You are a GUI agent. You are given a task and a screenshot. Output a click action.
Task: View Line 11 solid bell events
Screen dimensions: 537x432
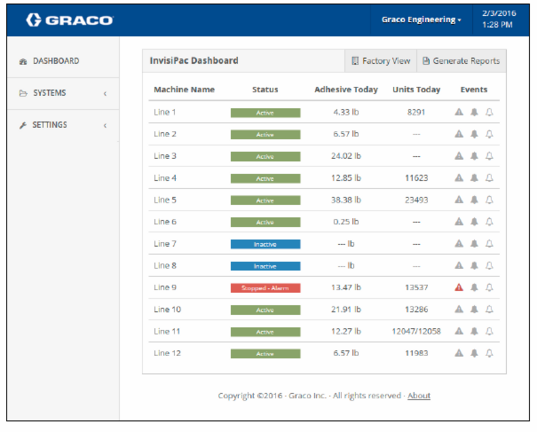click(x=474, y=331)
